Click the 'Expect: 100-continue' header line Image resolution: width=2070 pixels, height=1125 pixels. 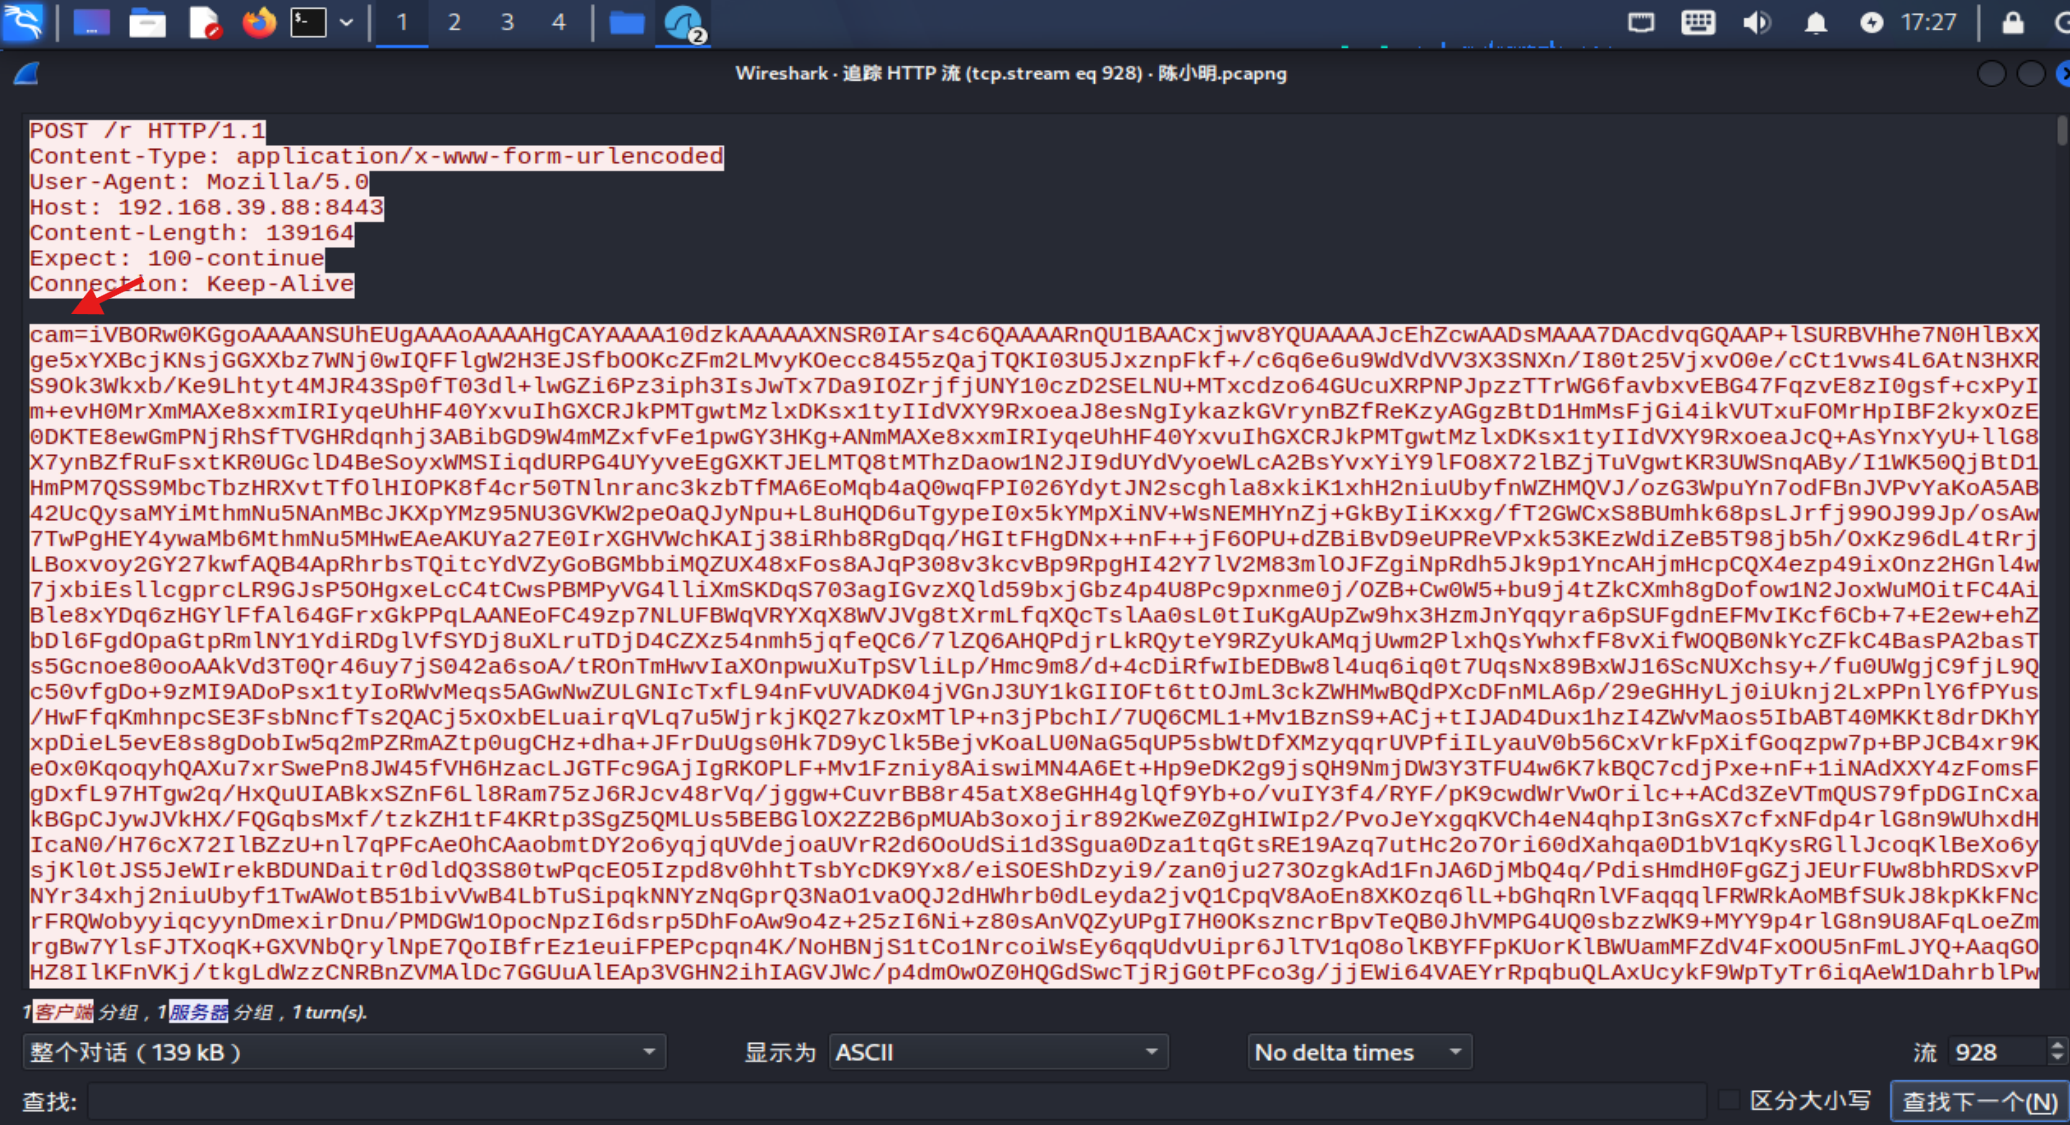[177, 258]
